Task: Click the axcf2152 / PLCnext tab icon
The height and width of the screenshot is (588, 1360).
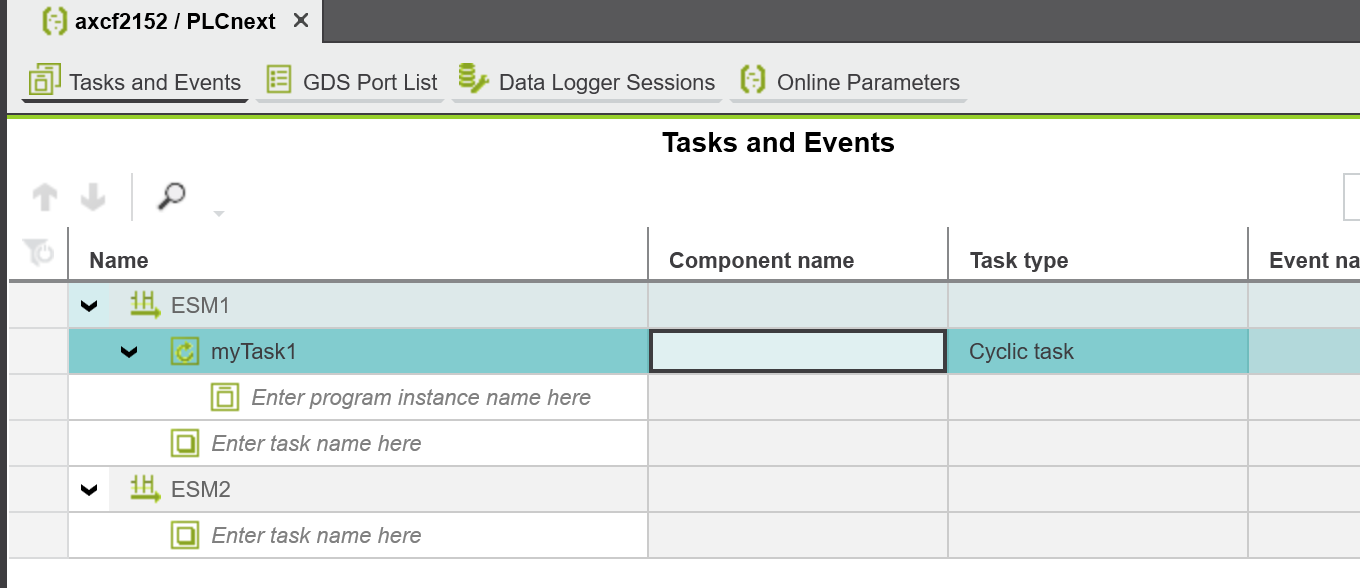Action: point(54,21)
